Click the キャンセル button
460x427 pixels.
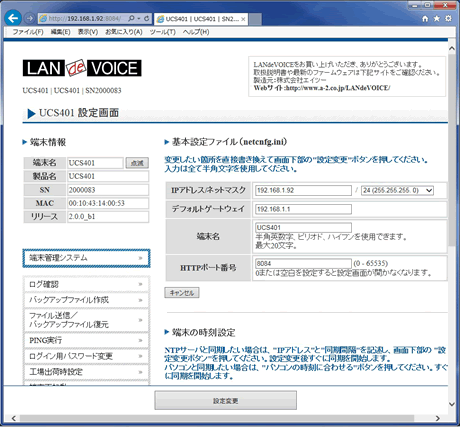(182, 293)
